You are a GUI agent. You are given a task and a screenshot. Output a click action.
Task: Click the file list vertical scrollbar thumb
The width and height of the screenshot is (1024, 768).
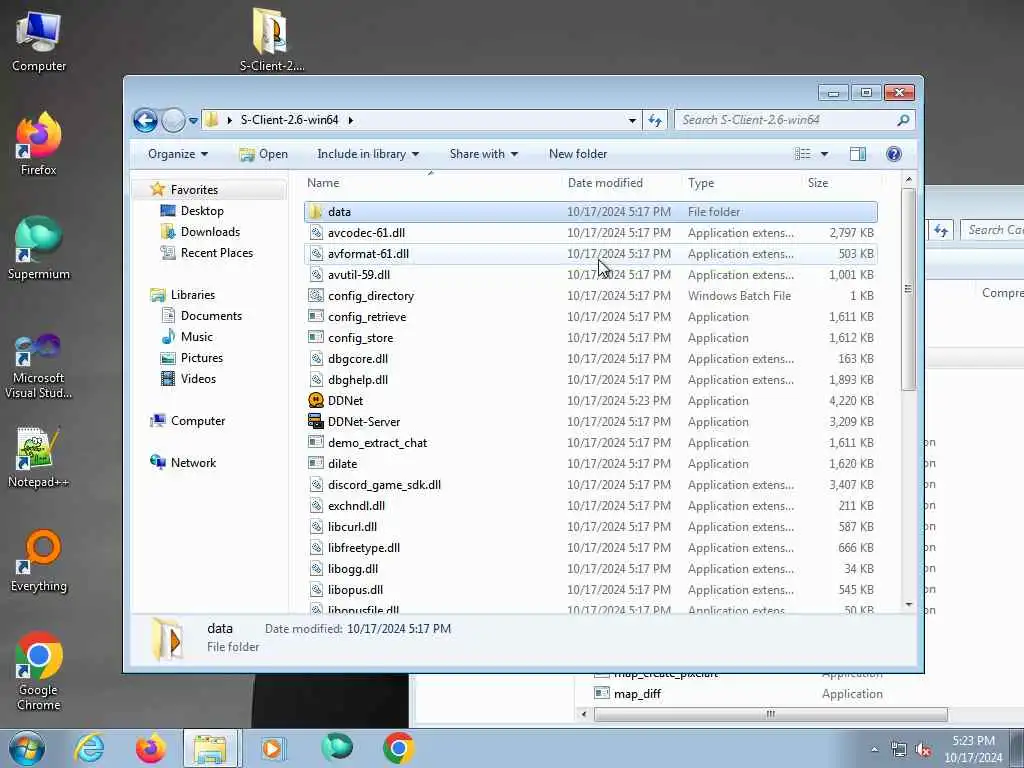908,289
